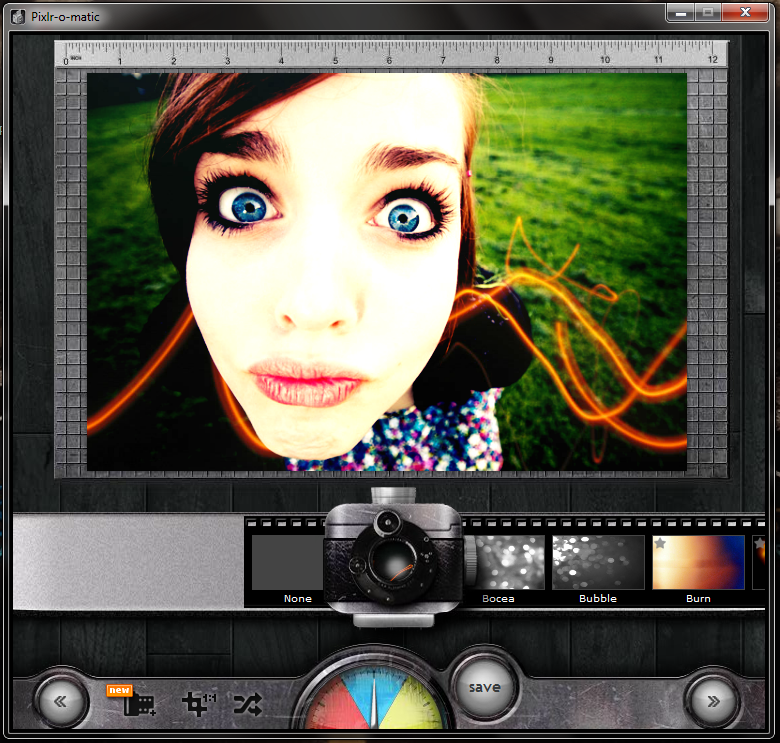Screen dimensions: 780x743
Task: Click the back double-arrow round button
Action: coord(61,701)
